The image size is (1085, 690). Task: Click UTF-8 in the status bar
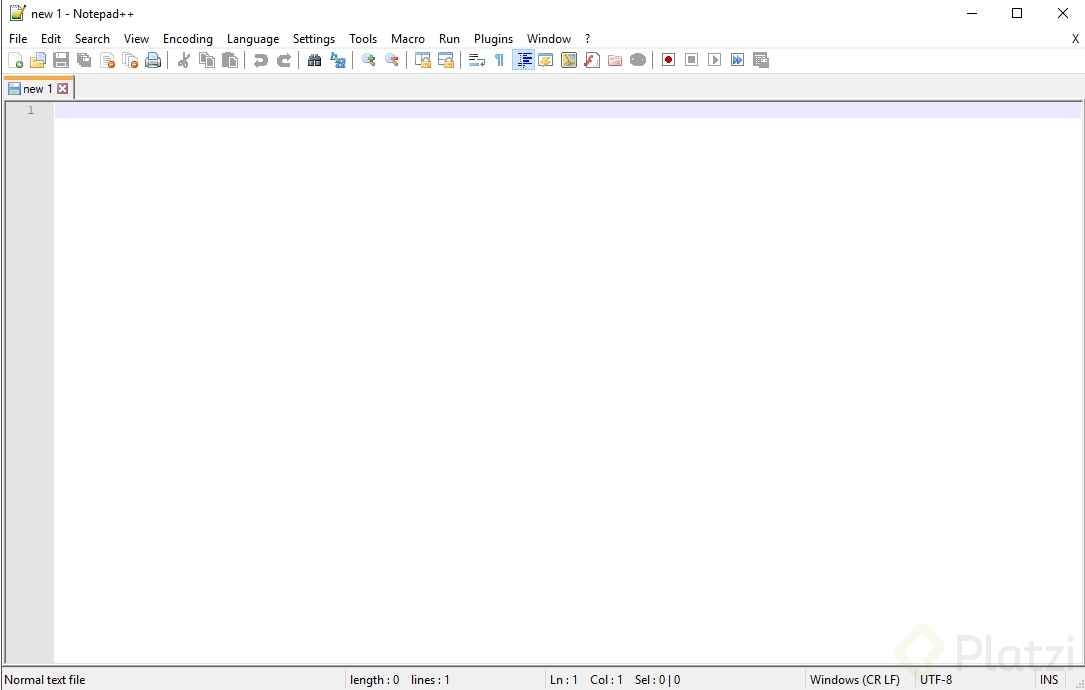[936, 679]
